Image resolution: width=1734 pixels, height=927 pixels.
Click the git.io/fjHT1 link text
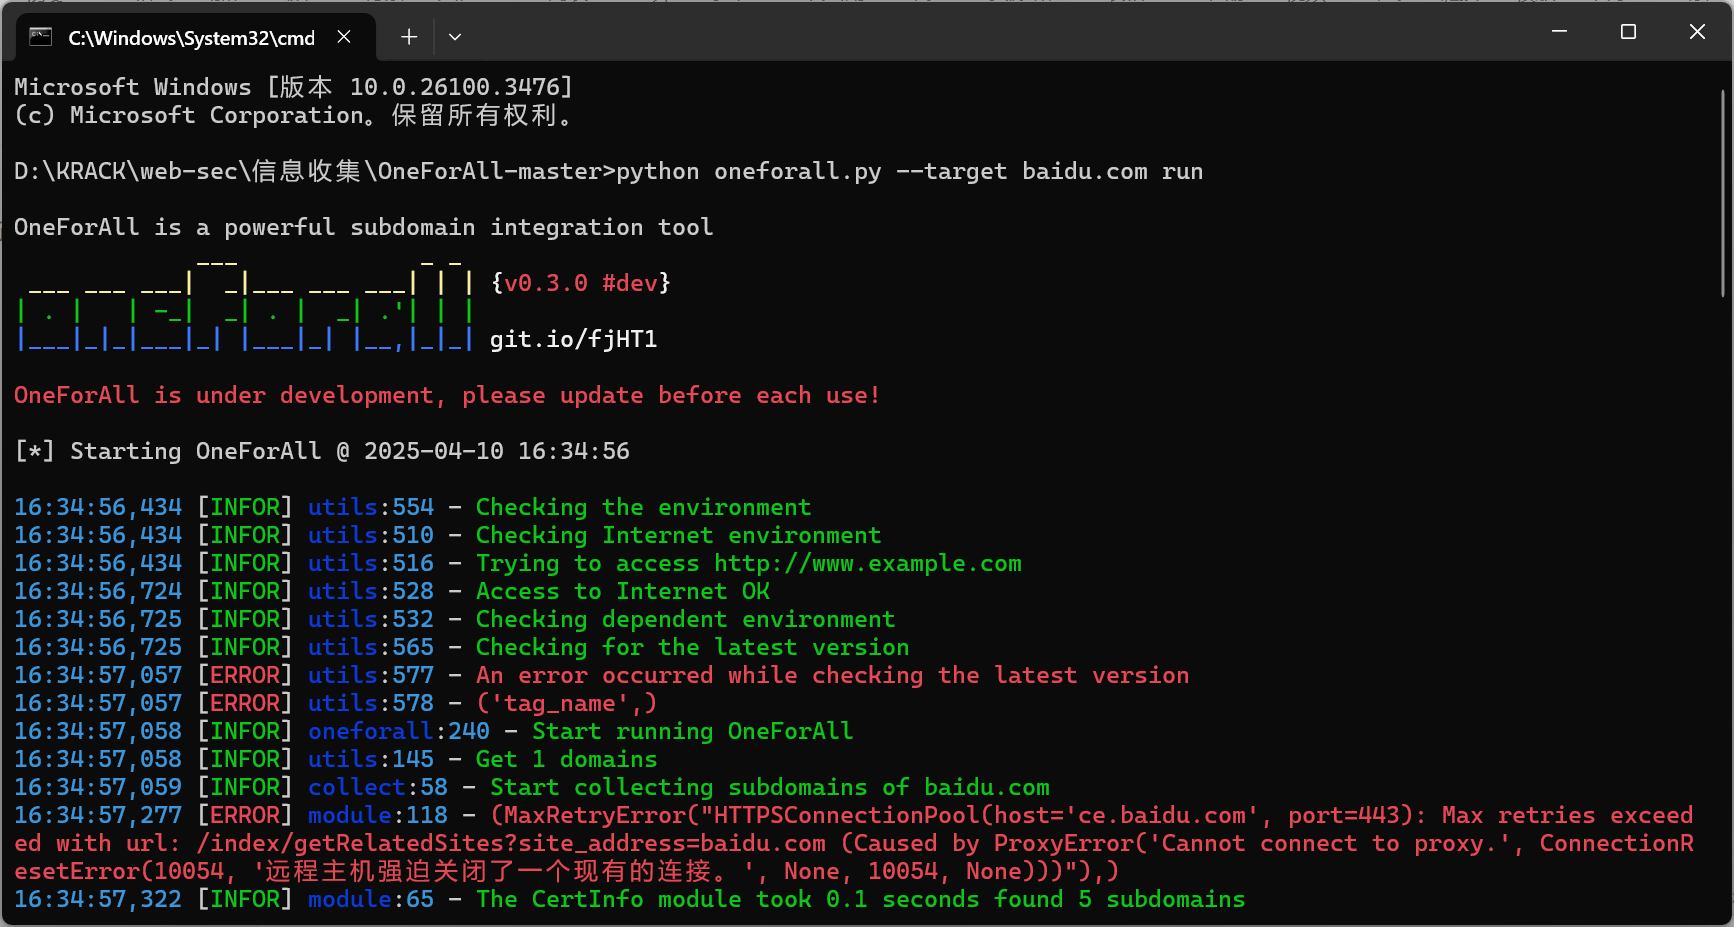(573, 339)
